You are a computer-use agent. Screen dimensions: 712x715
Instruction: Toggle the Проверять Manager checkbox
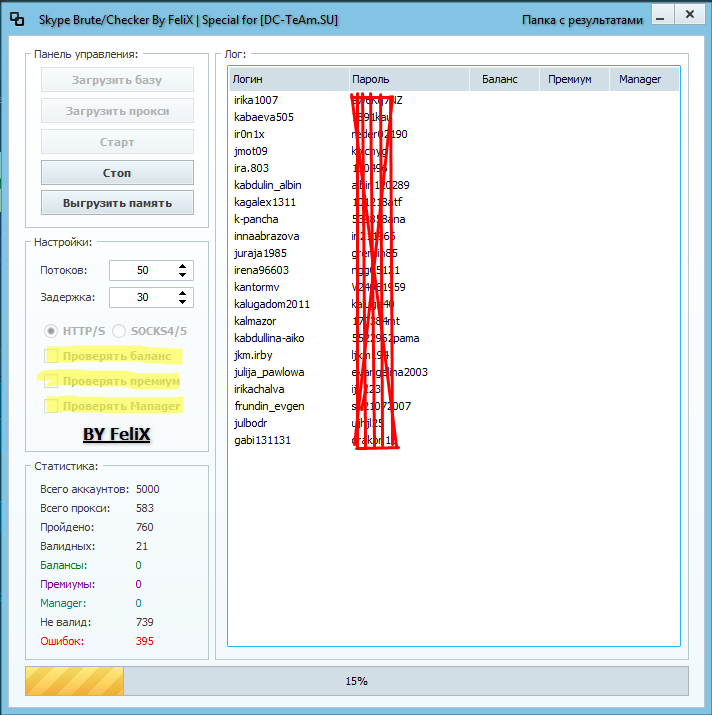click(52, 406)
